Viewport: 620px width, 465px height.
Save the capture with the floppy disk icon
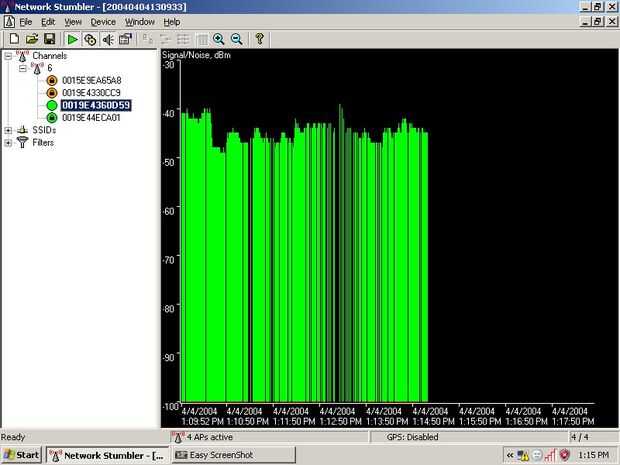[x=49, y=39]
